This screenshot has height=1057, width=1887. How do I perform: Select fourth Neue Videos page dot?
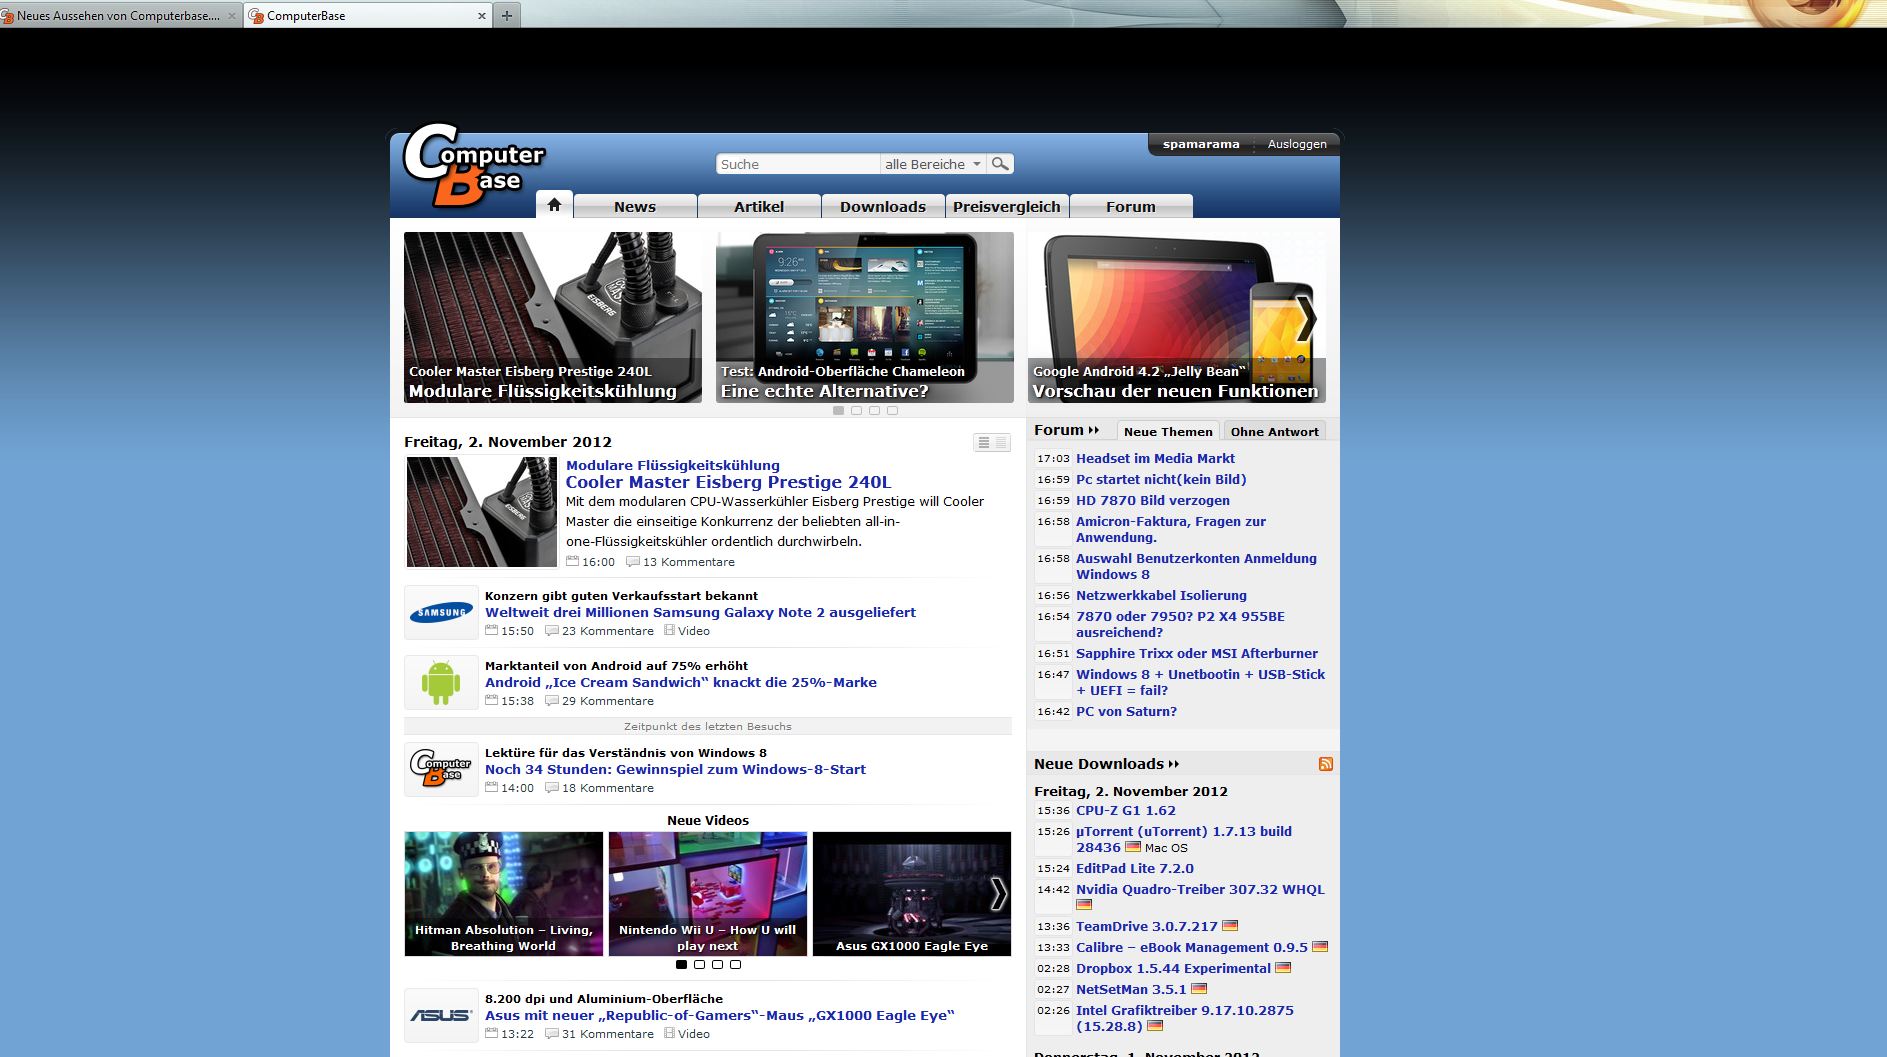tap(735, 965)
